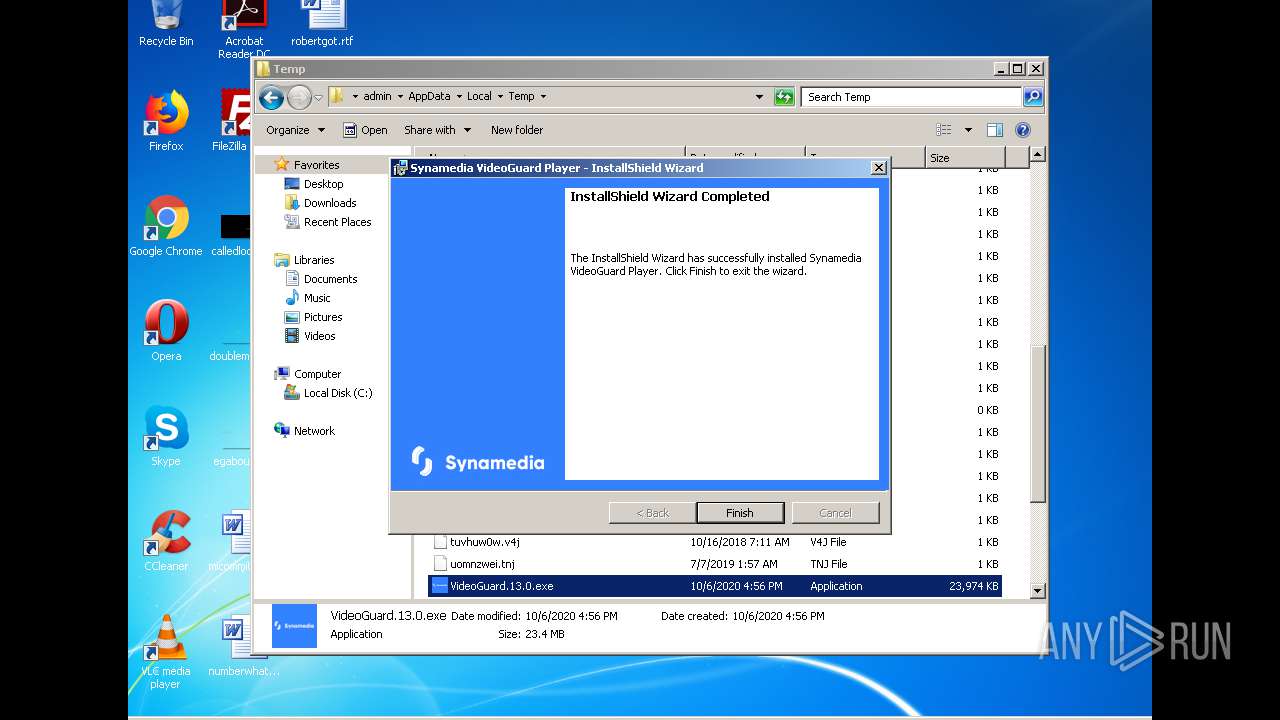This screenshot has width=1280, height=720.
Task: Select Recent Places in navigation pane
Action: click(337, 222)
